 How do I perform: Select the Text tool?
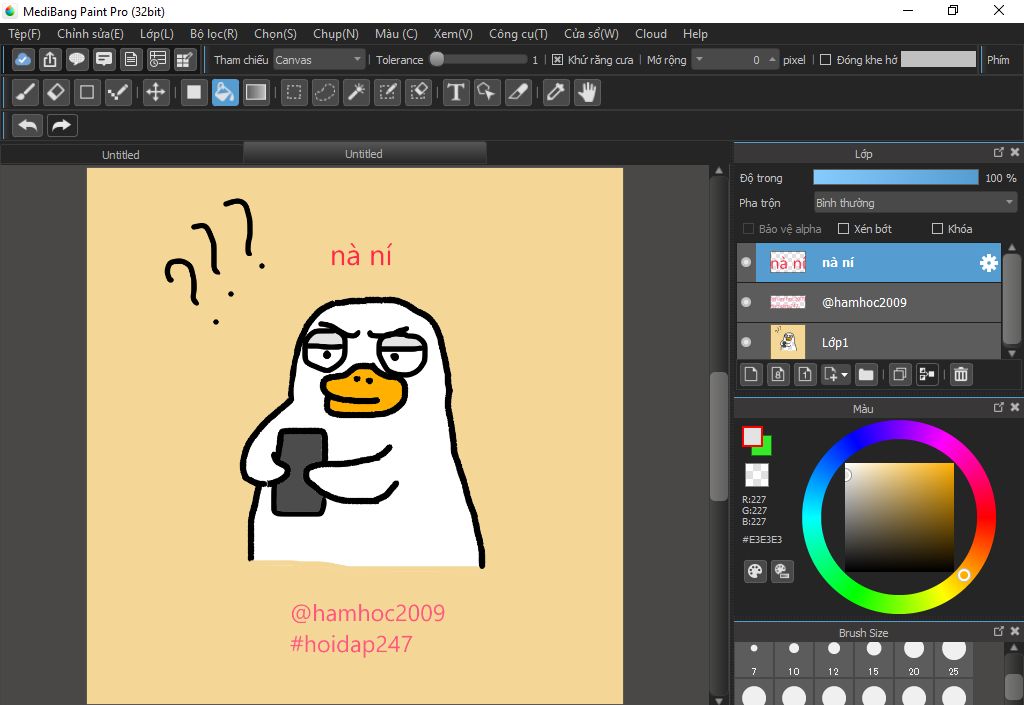456,92
